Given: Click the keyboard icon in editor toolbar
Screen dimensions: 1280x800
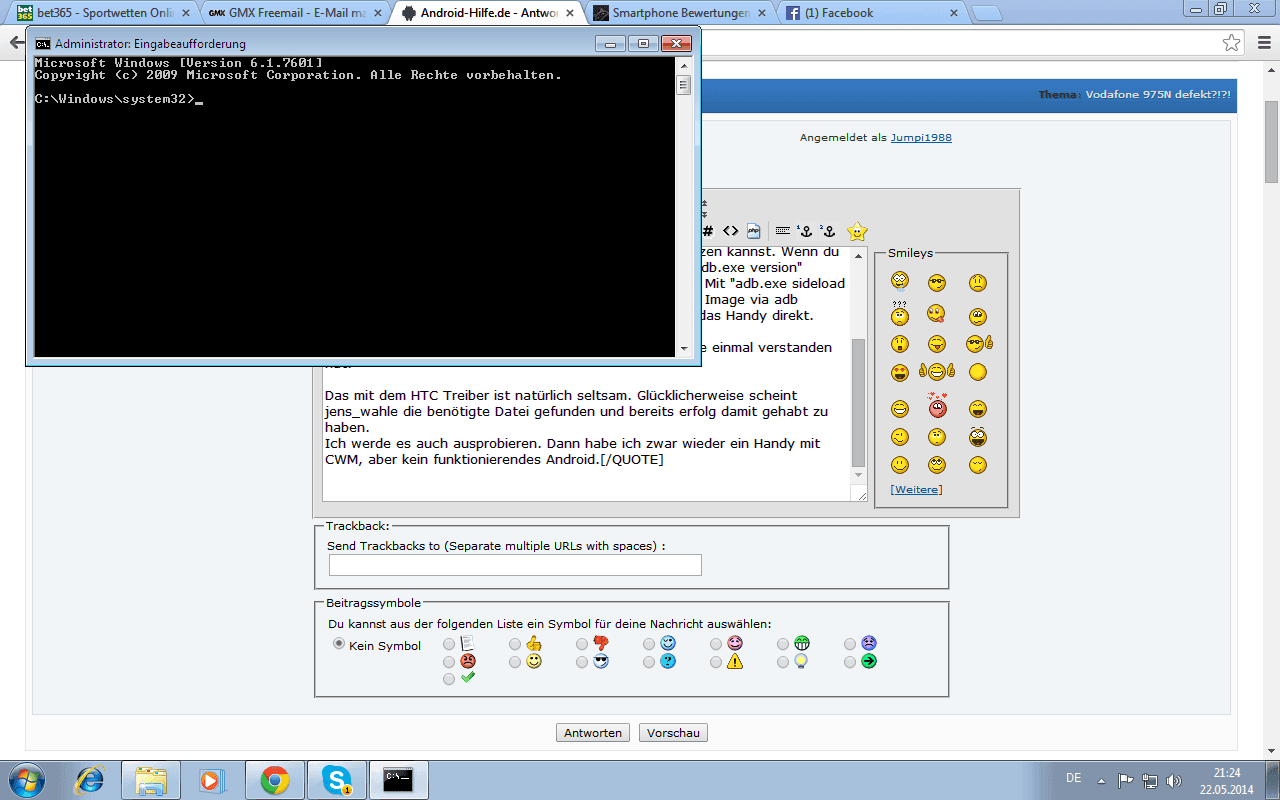Looking at the screenshot, I should (782, 231).
